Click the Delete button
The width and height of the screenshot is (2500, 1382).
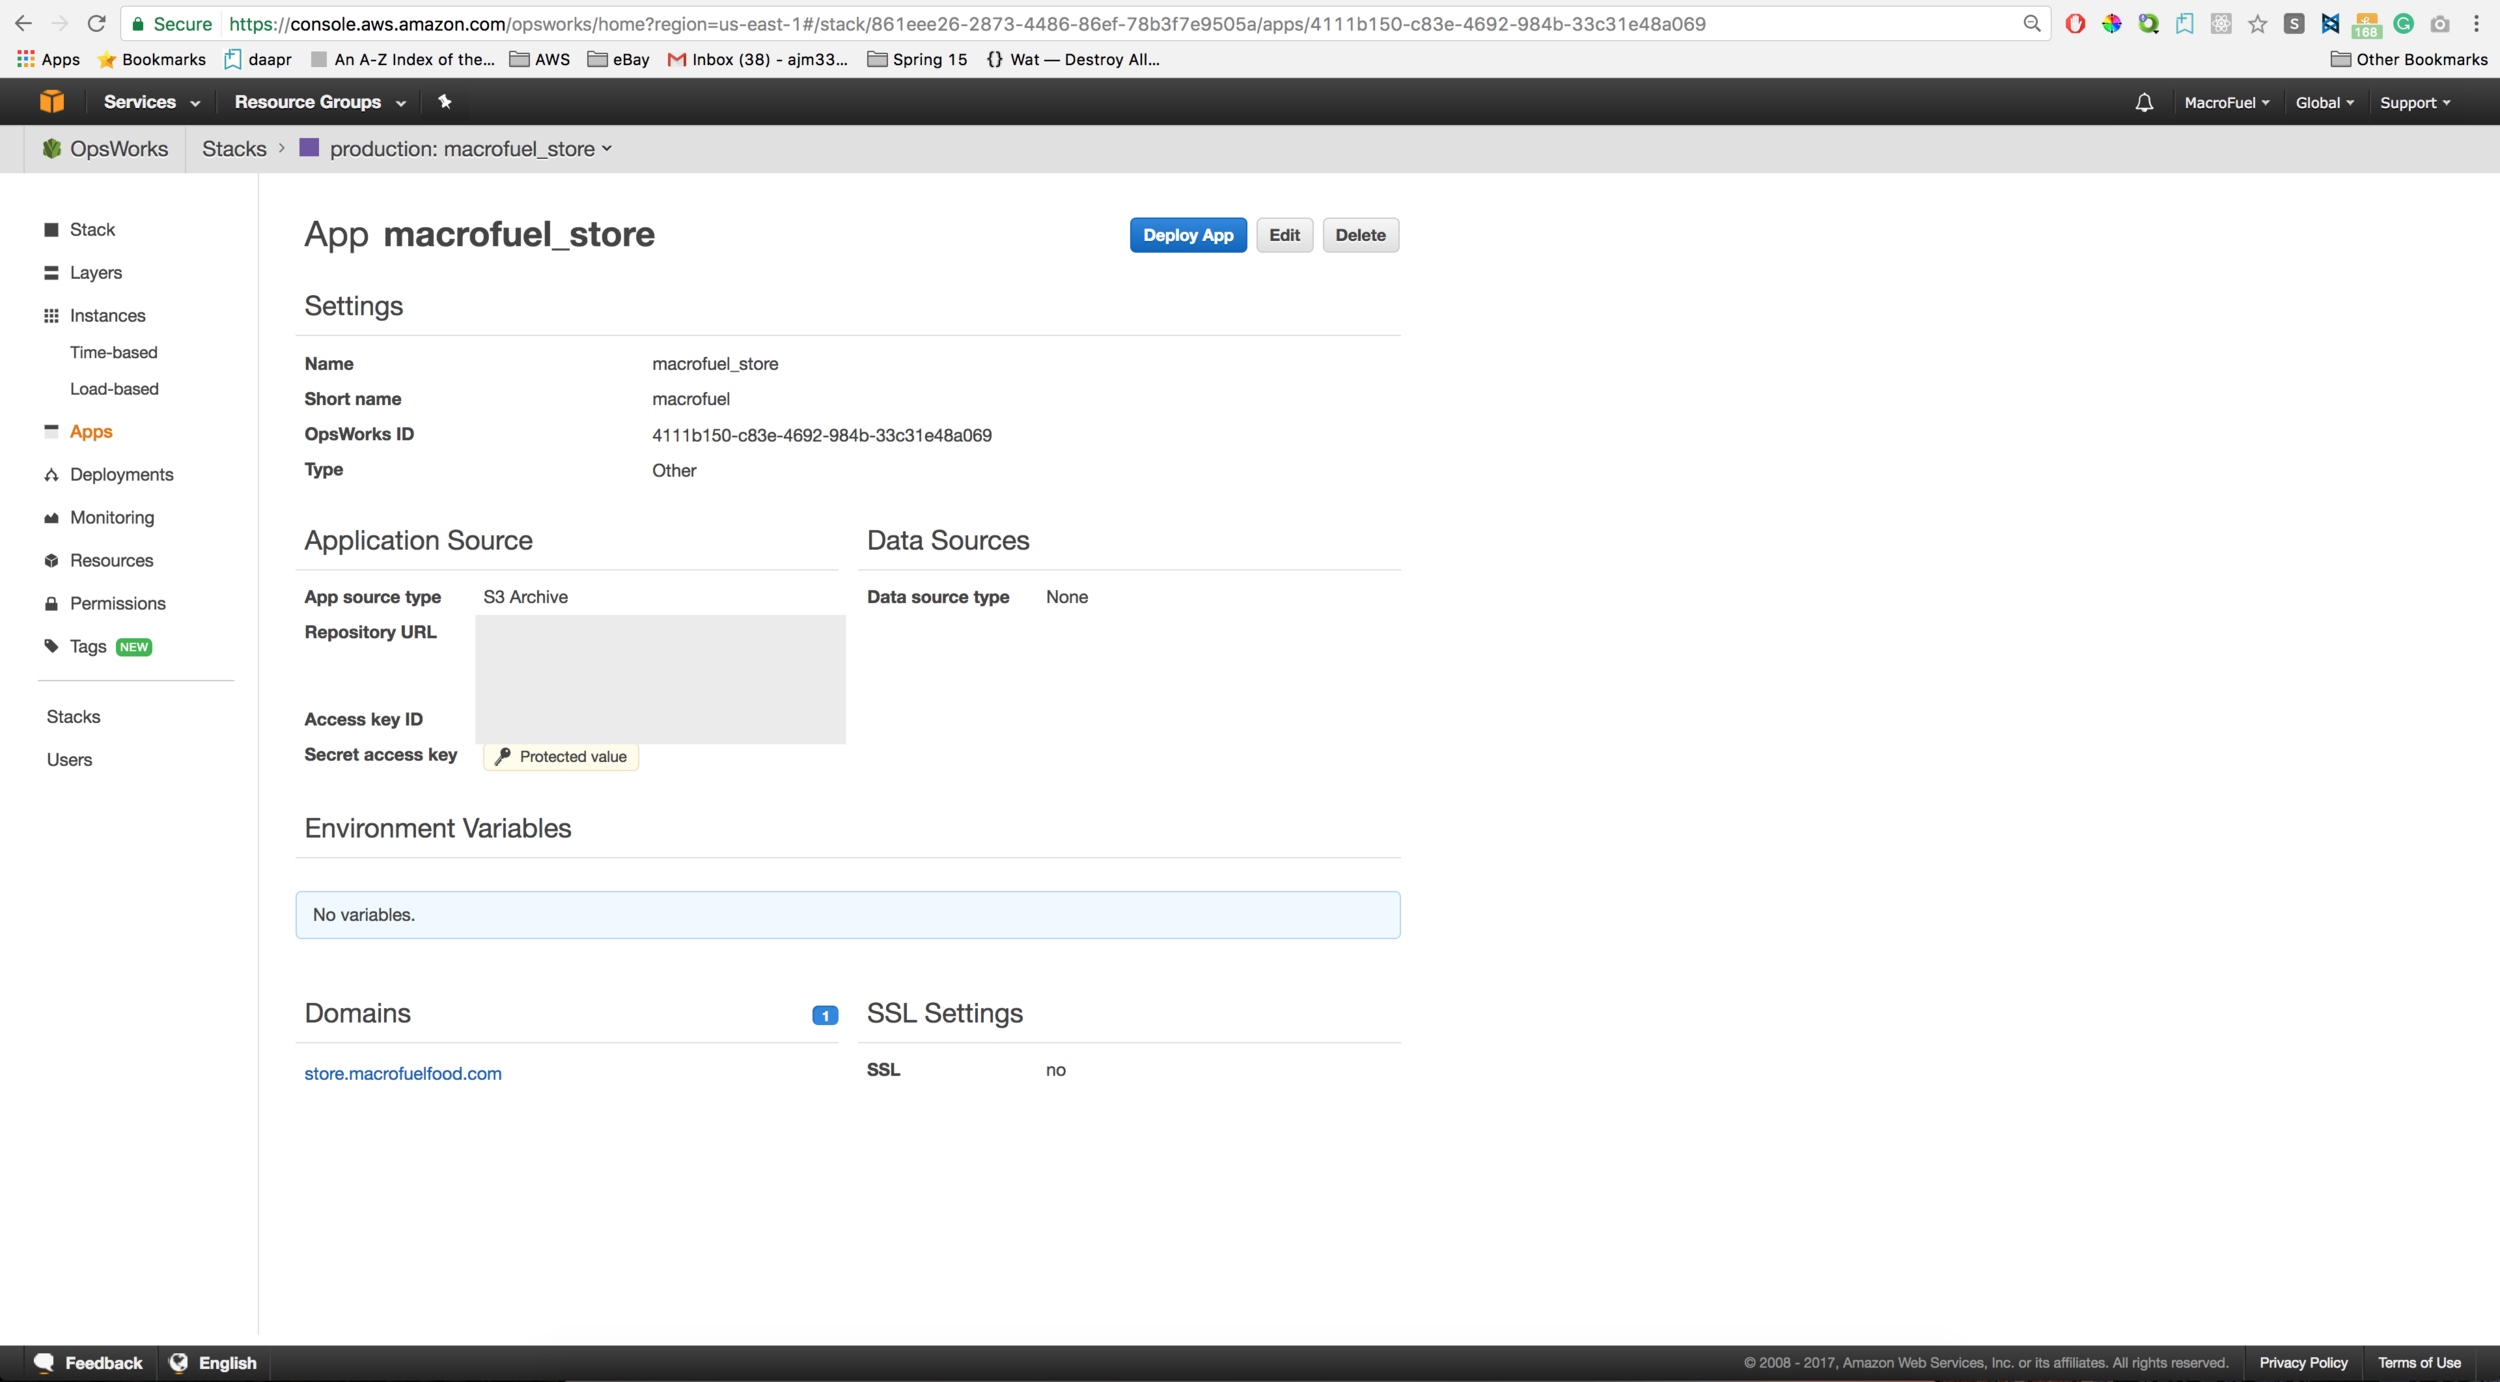1360,235
